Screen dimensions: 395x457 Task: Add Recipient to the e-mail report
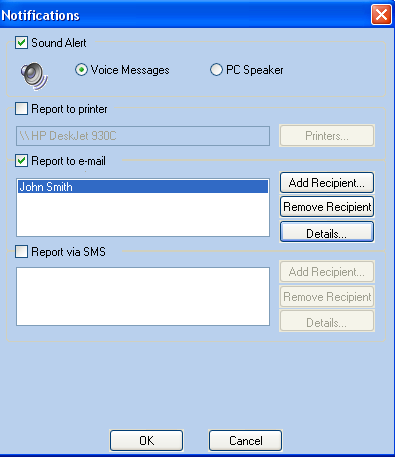click(x=327, y=183)
